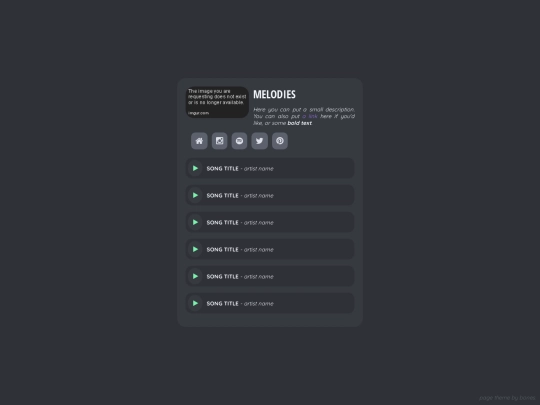Viewport: 540px width, 405px height.
Task: Open 'page theme by bones' credit link
Action: point(507,398)
